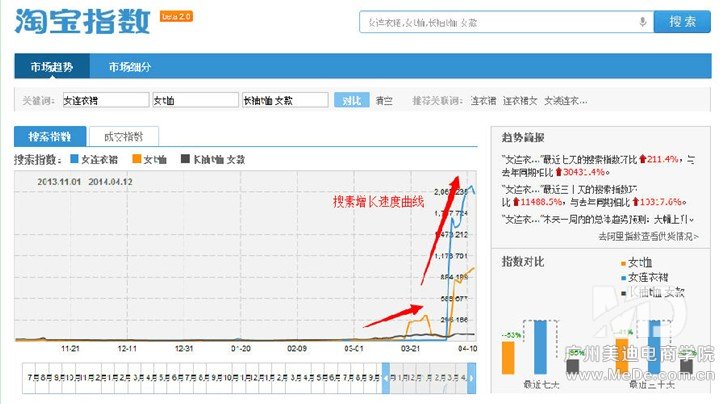The height and width of the screenshot is (404, 726).
Task: Click the date range 2013.11.01 2014.04.12 label
Action: coord(85,182)
